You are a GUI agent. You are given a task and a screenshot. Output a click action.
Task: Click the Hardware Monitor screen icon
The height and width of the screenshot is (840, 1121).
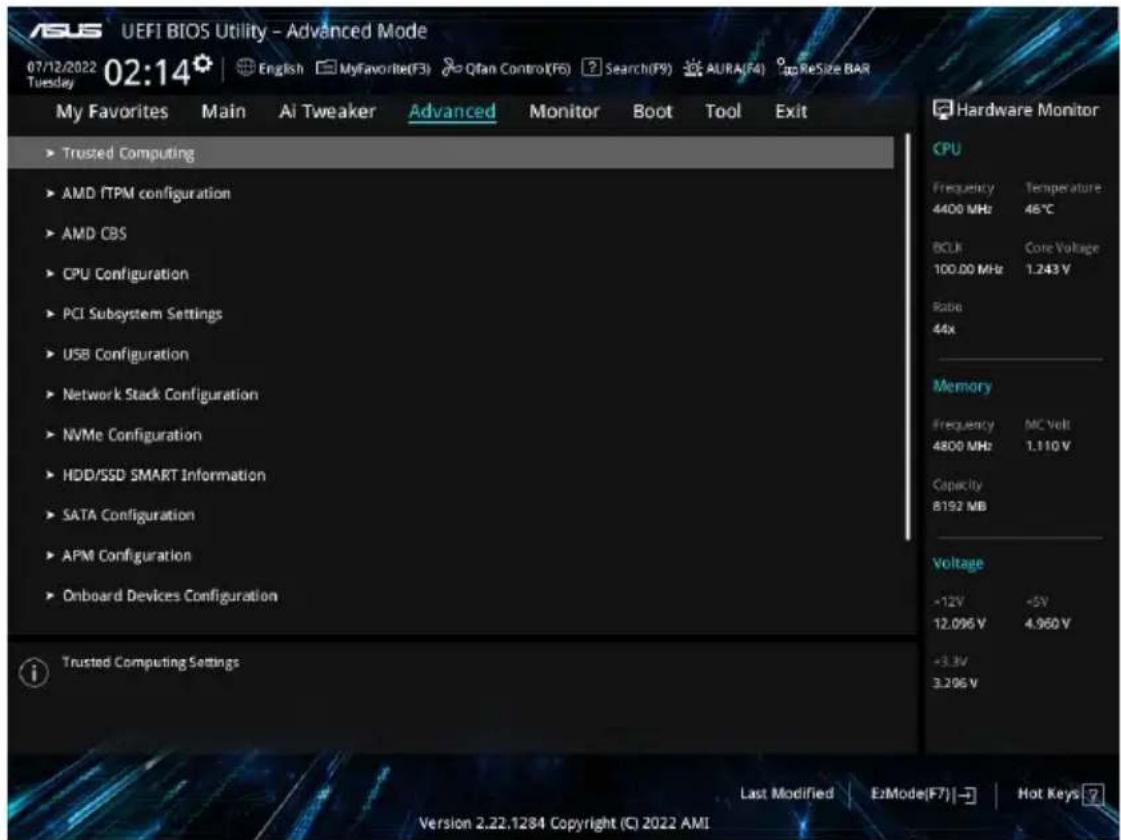[942, 109]
